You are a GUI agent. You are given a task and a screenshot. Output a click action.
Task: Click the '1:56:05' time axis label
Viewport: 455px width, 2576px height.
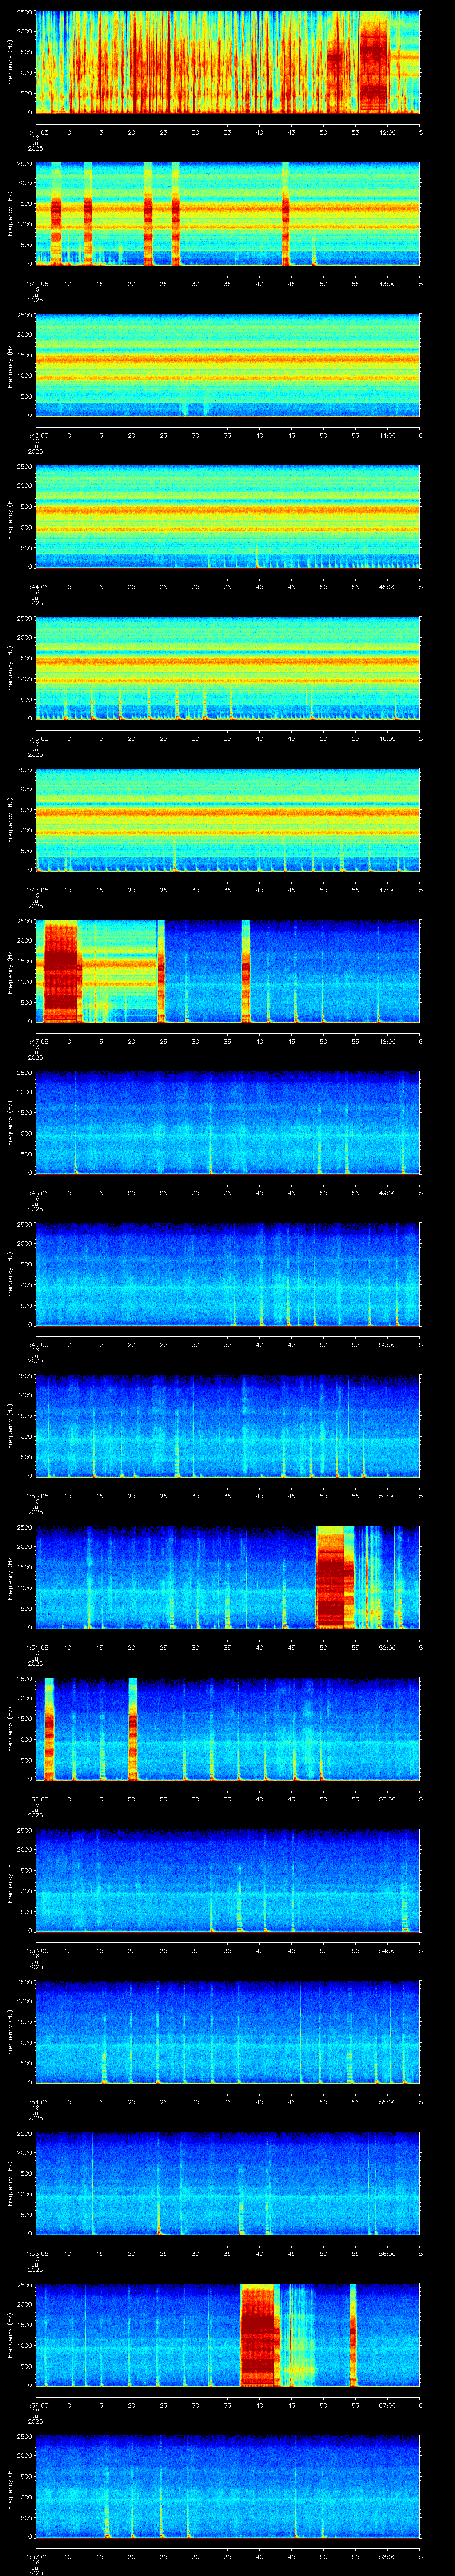(x=36, y=2405)
